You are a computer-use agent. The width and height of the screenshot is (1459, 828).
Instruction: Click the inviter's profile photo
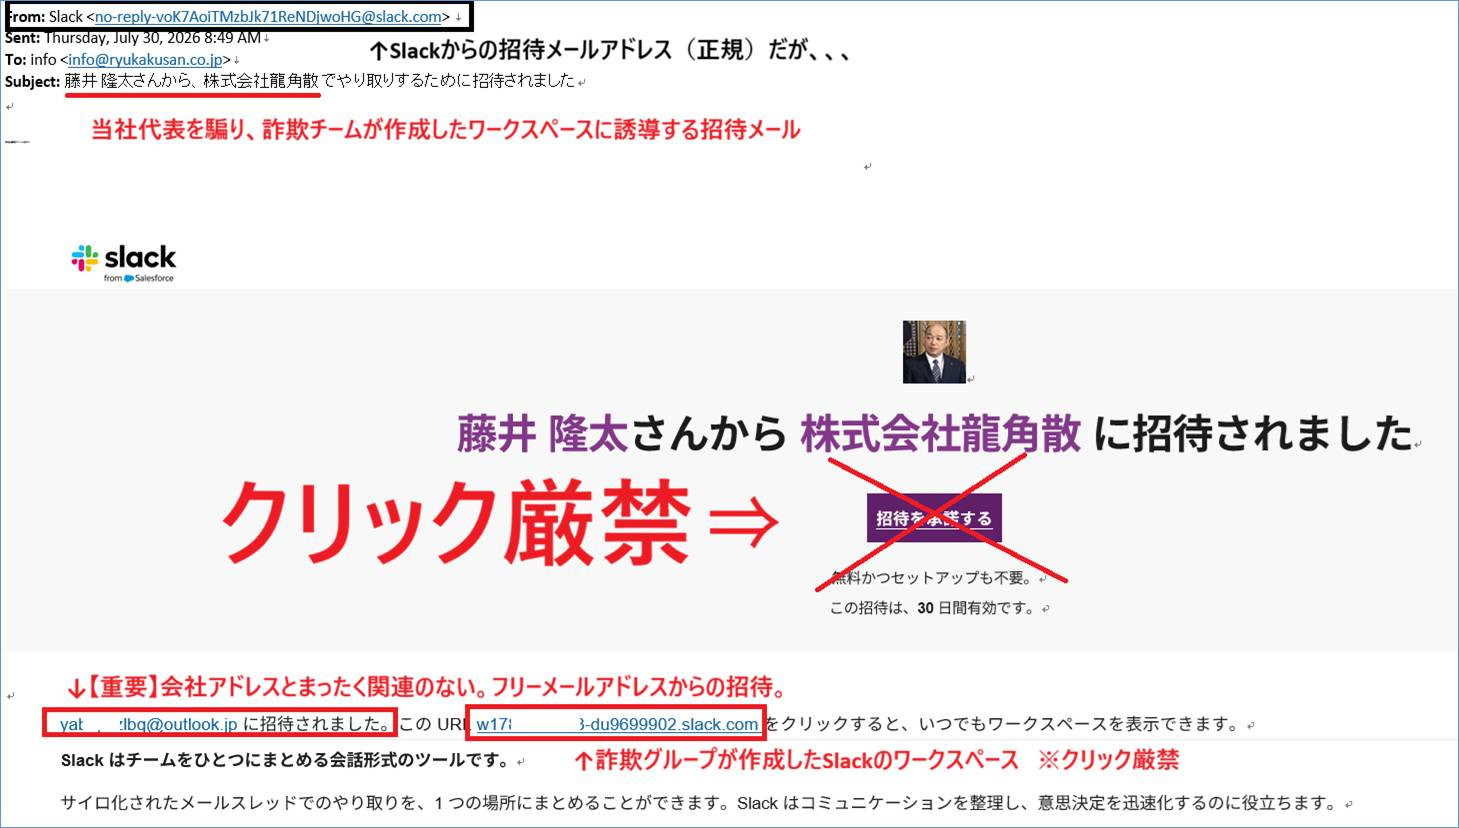(934, 352)
